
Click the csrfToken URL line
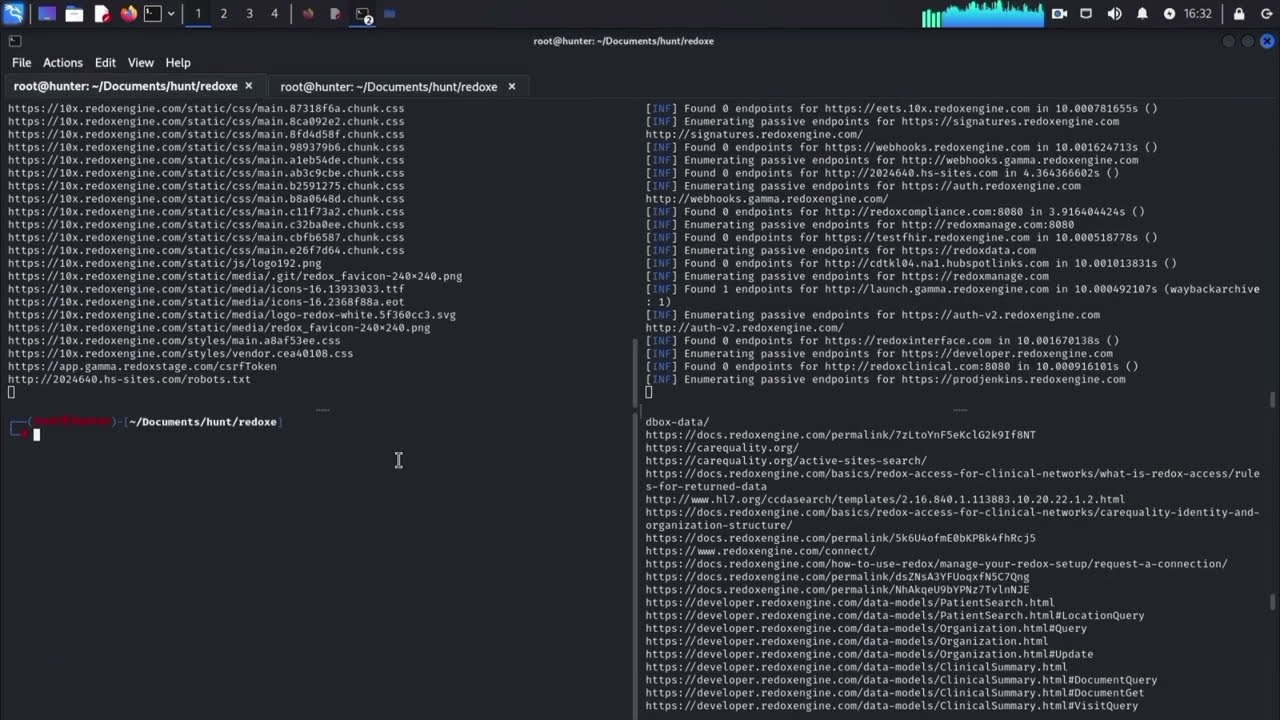[142, 366]
